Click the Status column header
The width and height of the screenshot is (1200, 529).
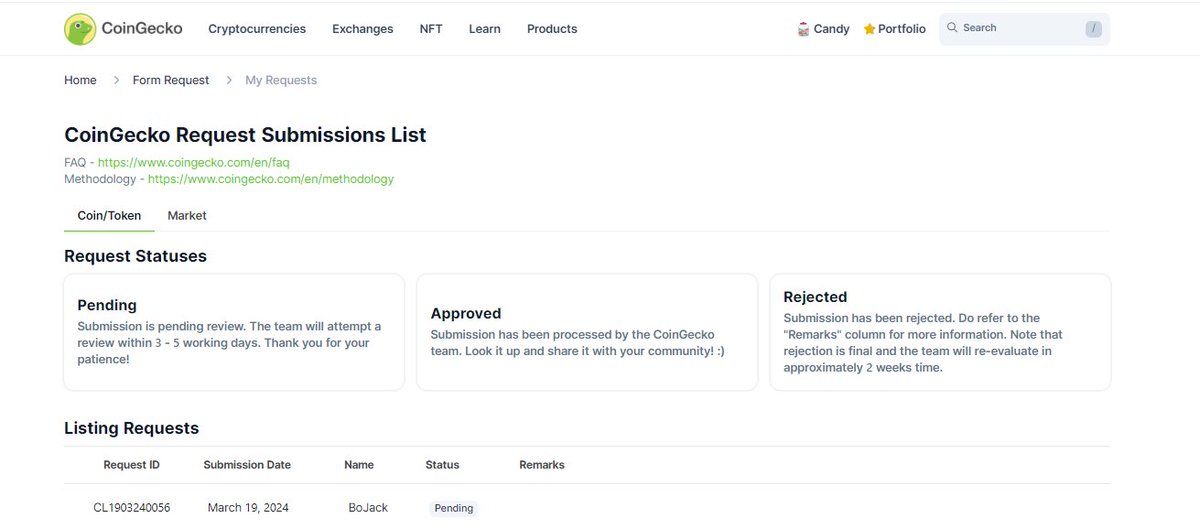(442, 465)
